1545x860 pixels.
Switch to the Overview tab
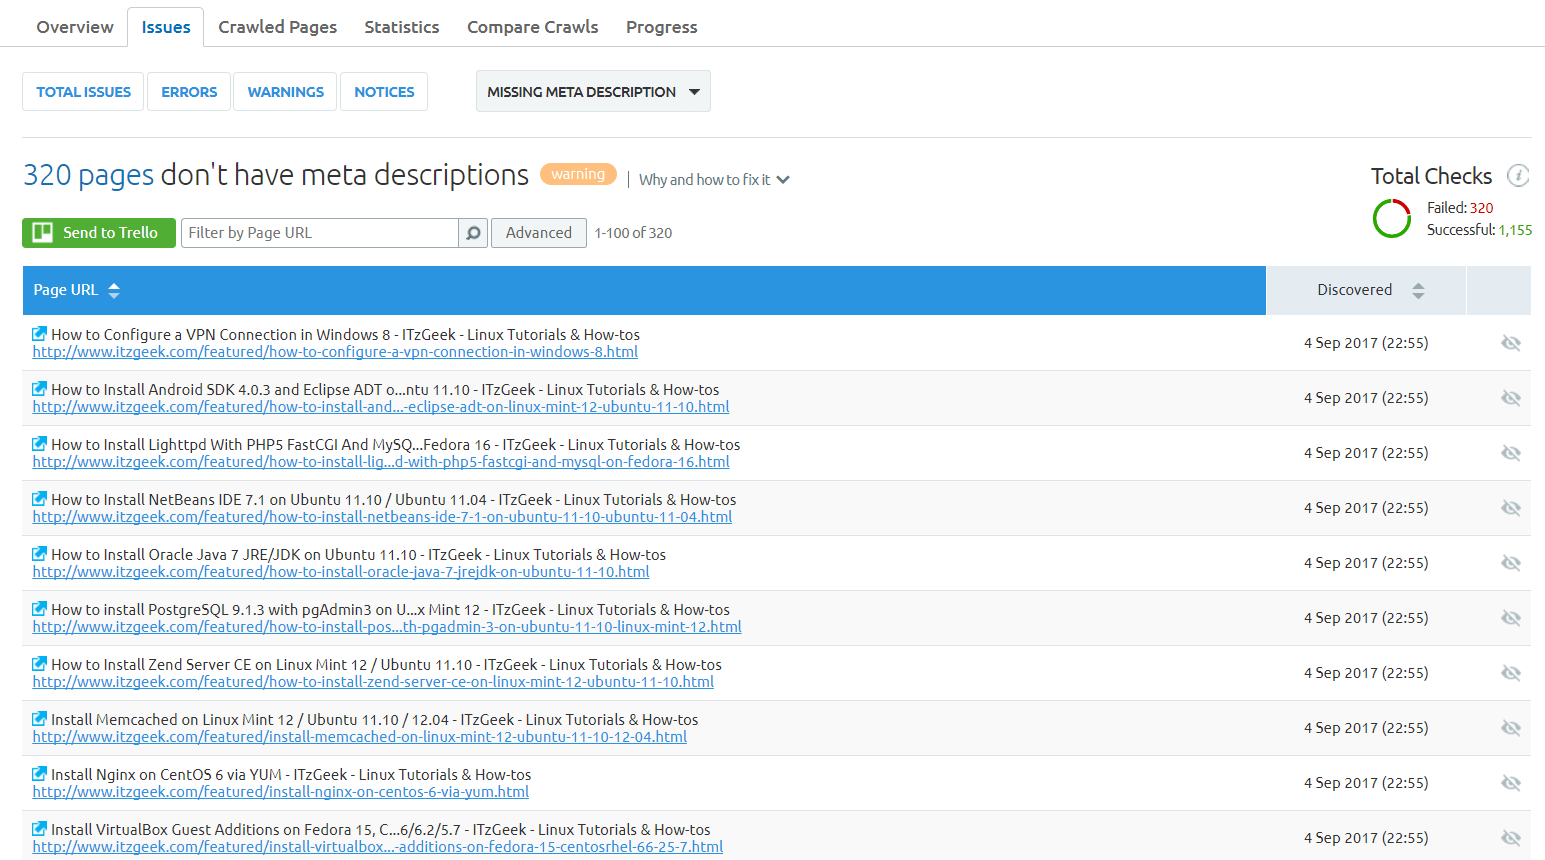tap(75, 27)
